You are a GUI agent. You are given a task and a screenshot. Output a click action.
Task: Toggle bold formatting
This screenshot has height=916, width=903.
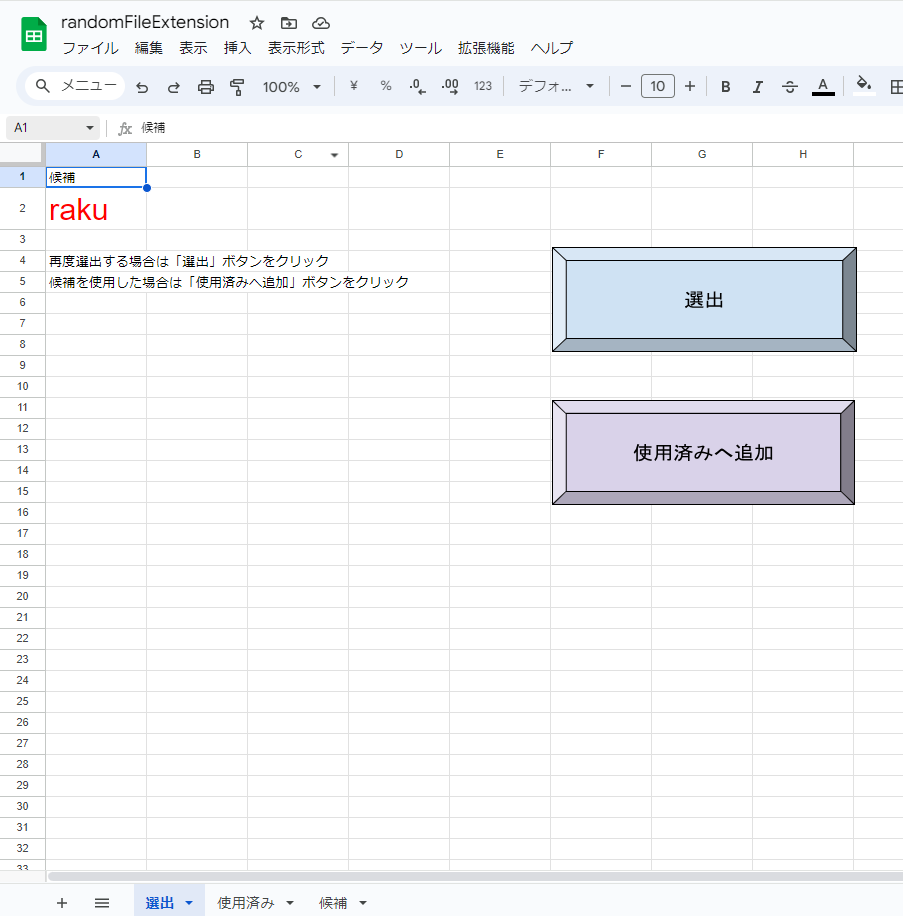725,86
